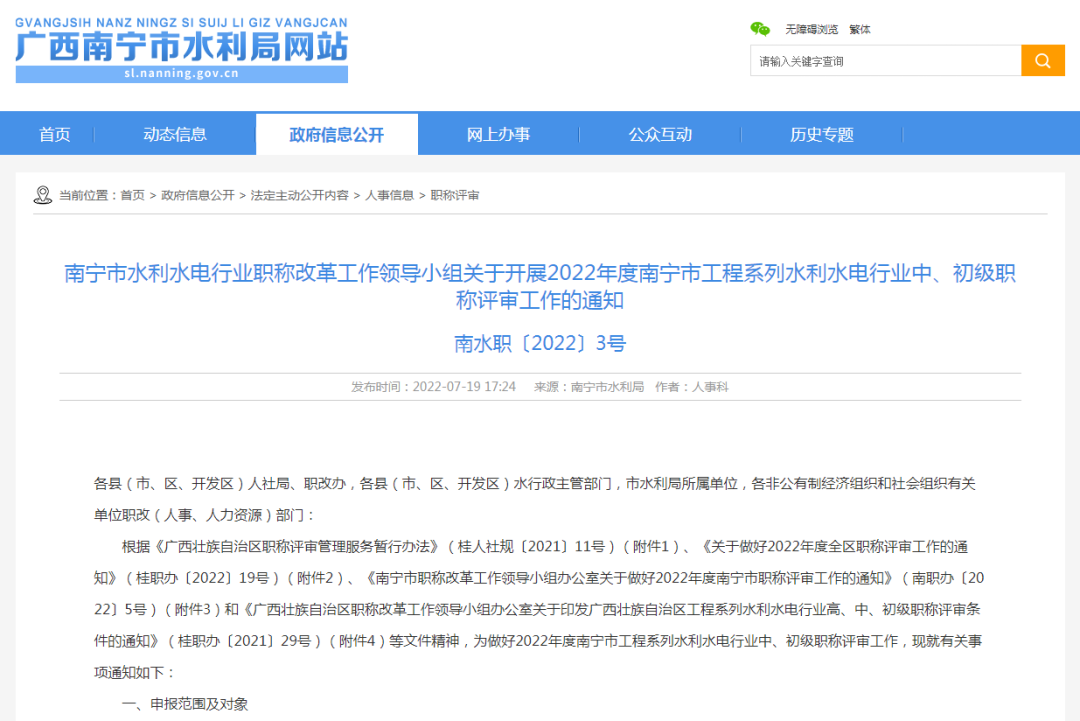Open the 历史专题 nav tab
This screenshot has width=1080, height=721.
(822, 134)
